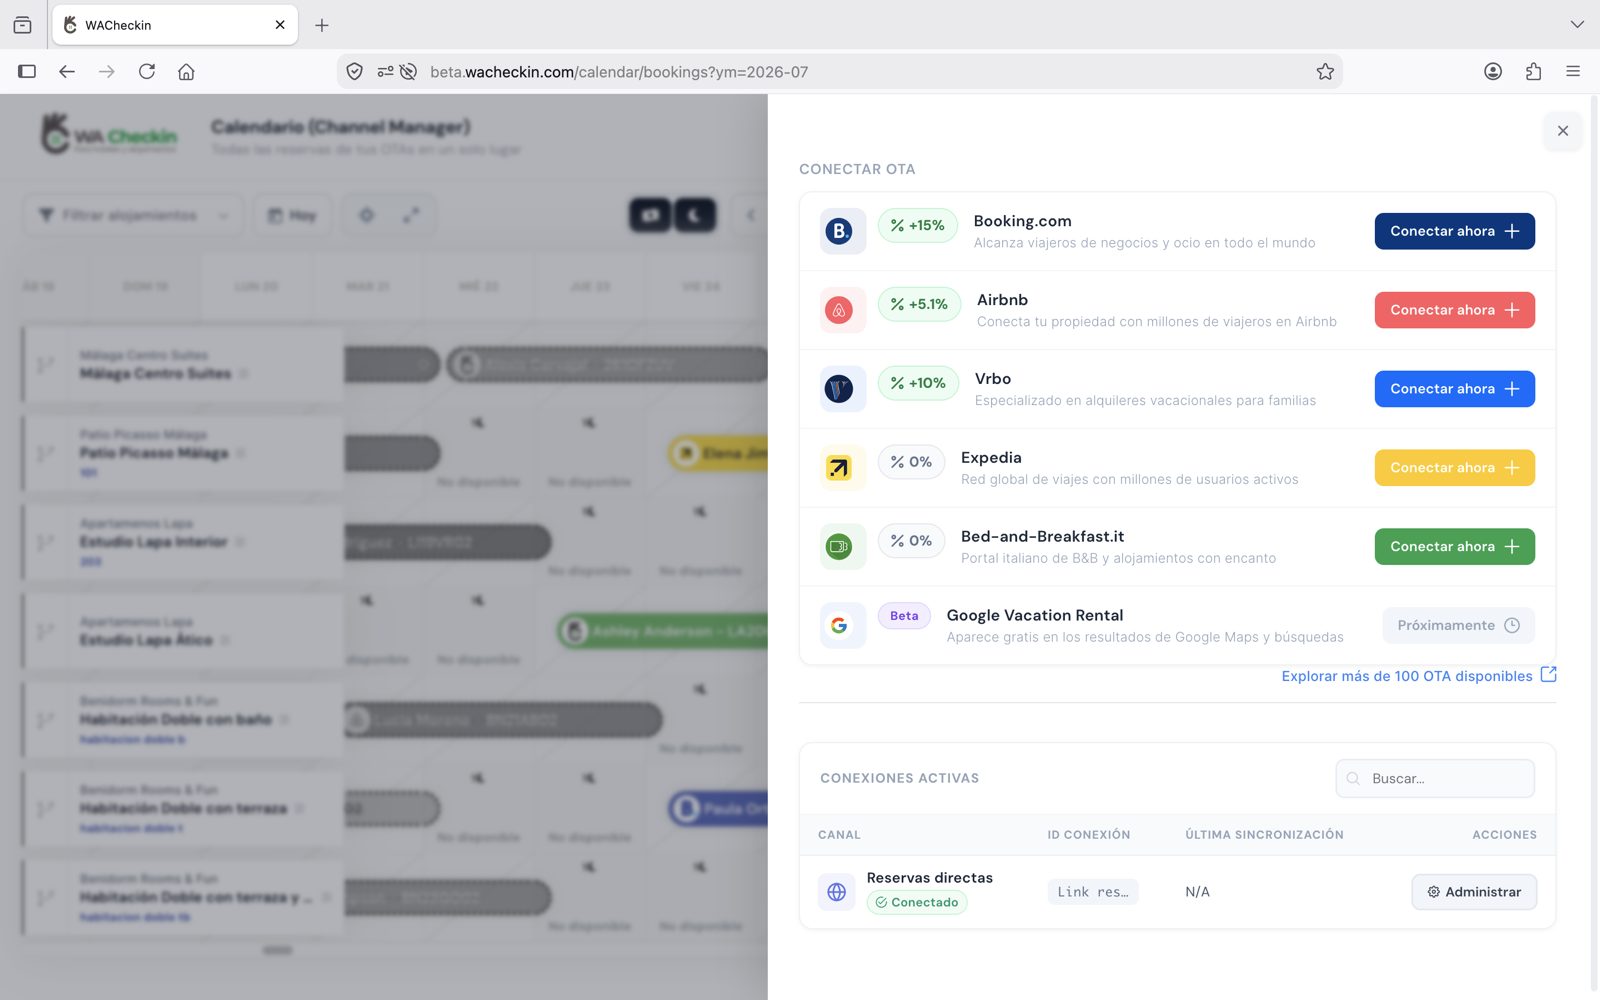Click the WA Checkin logo
Screen dimensions: 1600x1000
[110, 135]
